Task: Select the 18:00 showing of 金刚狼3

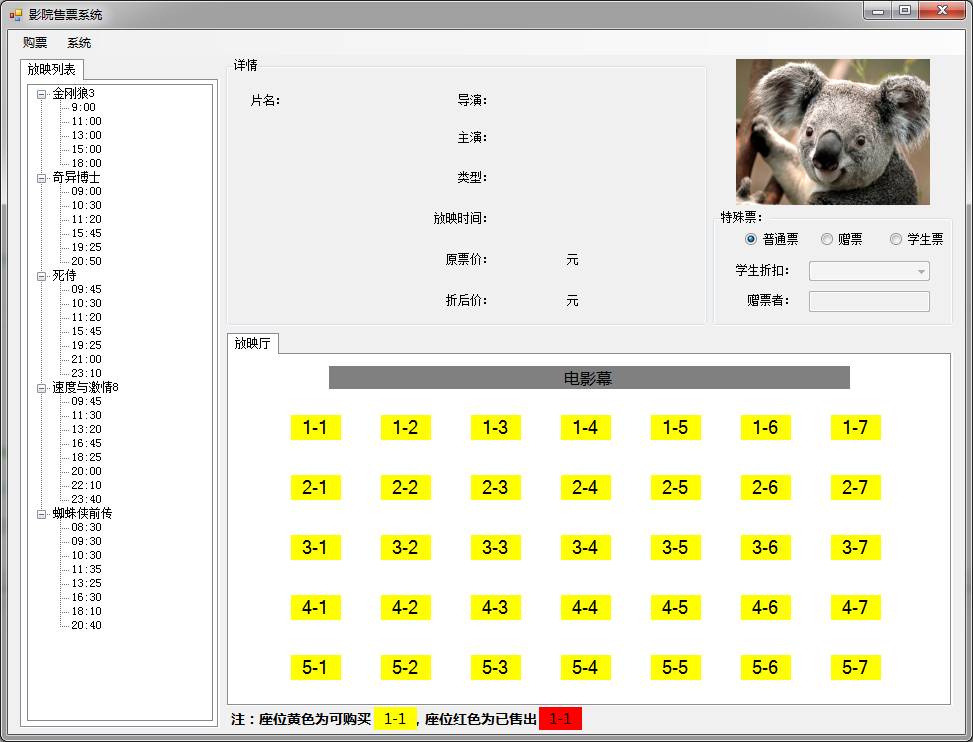Action: [86, 163]
